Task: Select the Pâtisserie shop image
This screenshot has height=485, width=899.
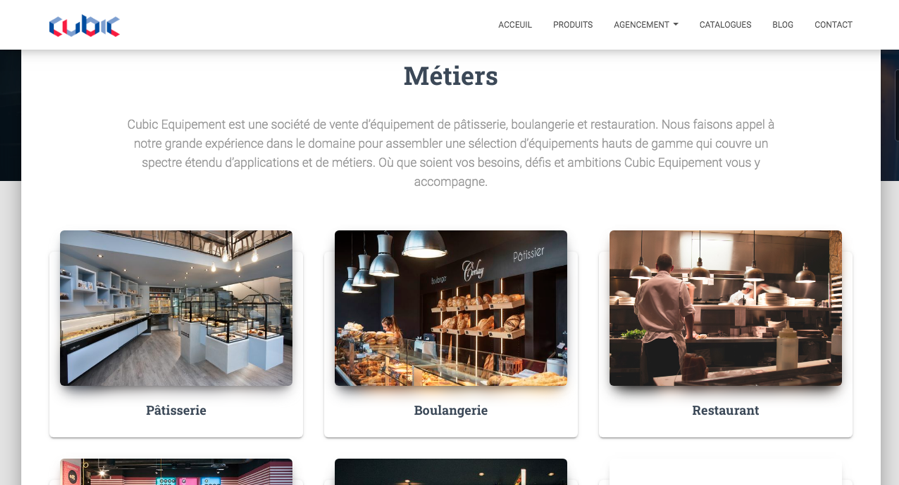Action: pos(176,308)
